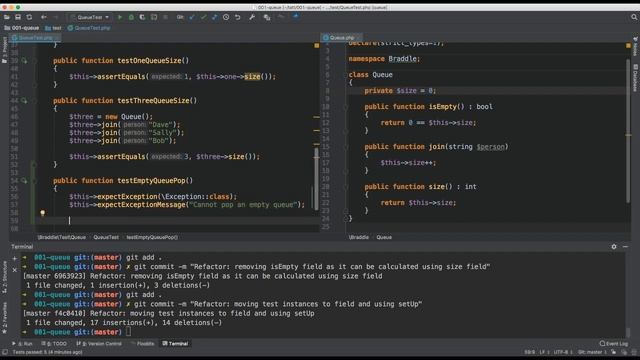Click "Cannot pop an empty queue" string
The width and height of the screenshot is (640, 360).
click(242, 204)
